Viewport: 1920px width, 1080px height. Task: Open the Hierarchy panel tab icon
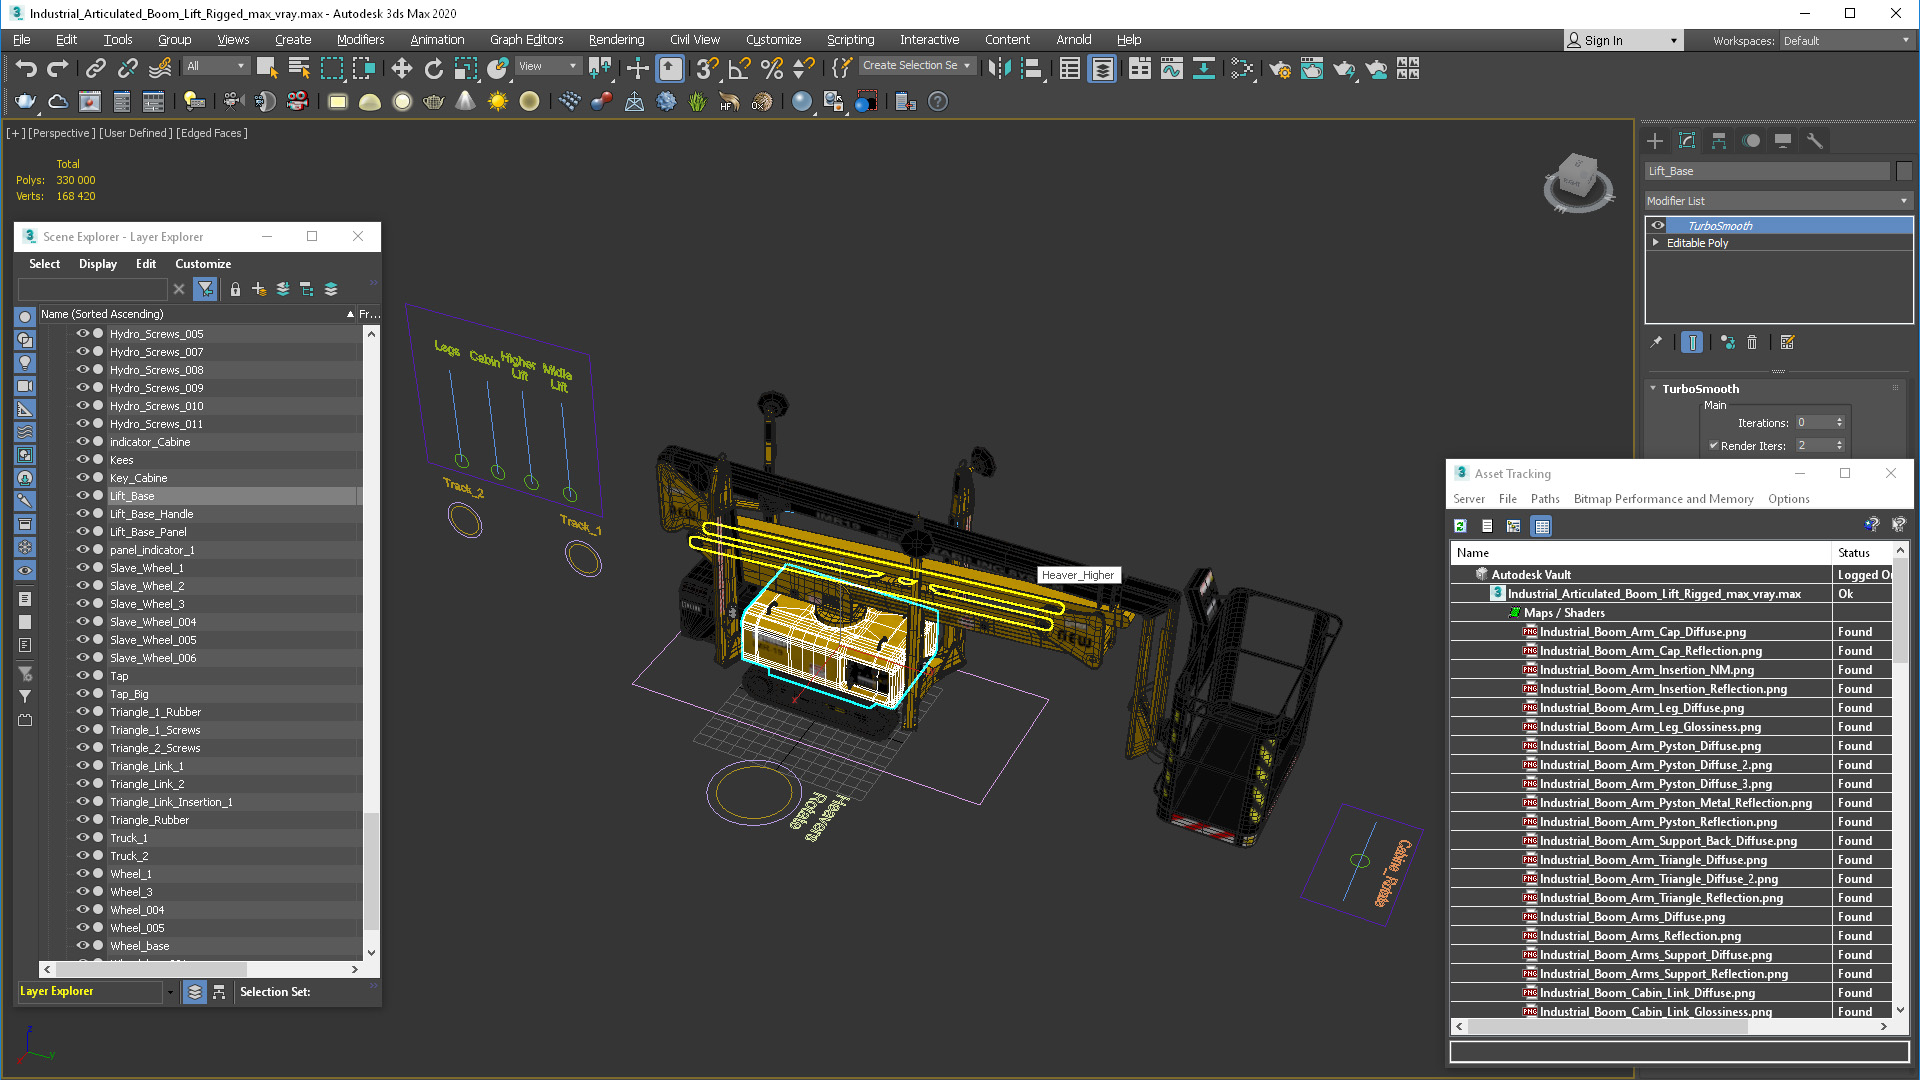coord(1719,141)
